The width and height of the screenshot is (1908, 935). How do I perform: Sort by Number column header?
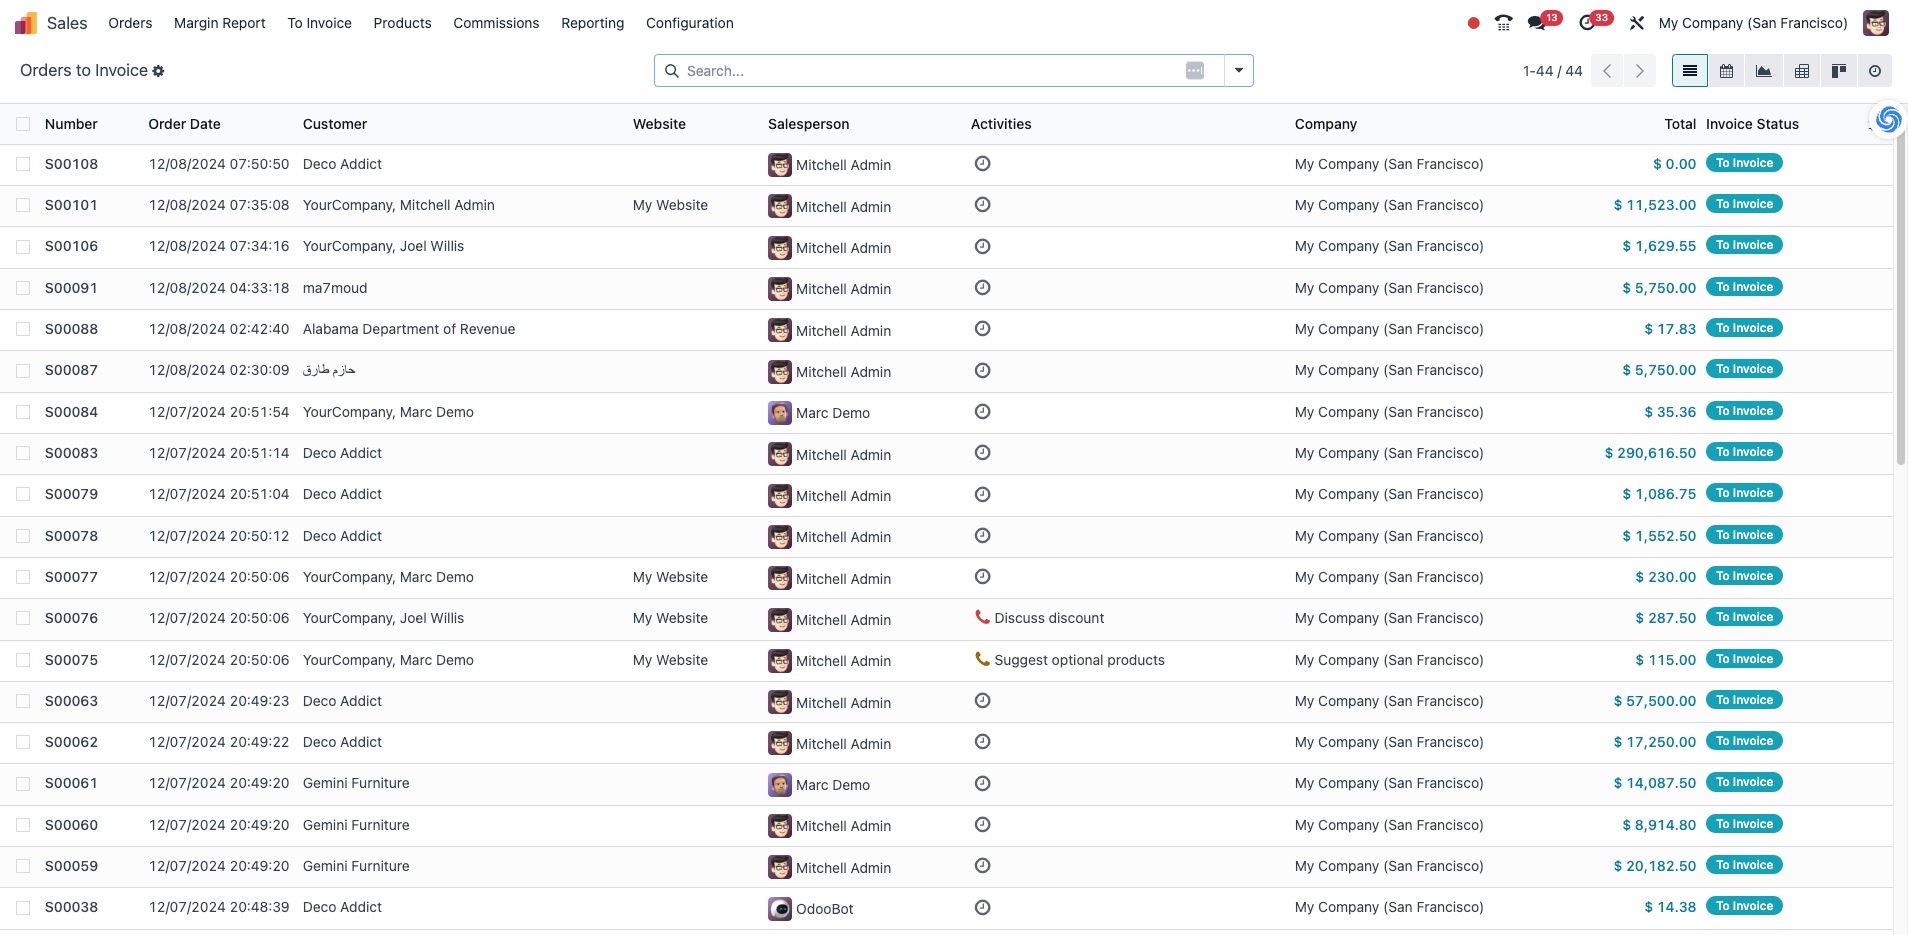[x=71, y=124]
